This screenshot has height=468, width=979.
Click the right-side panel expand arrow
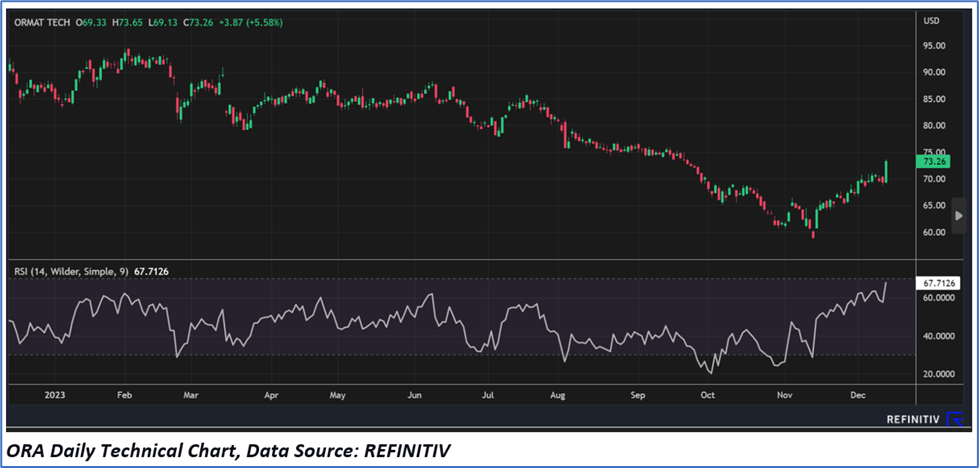(x=958, y=216)
